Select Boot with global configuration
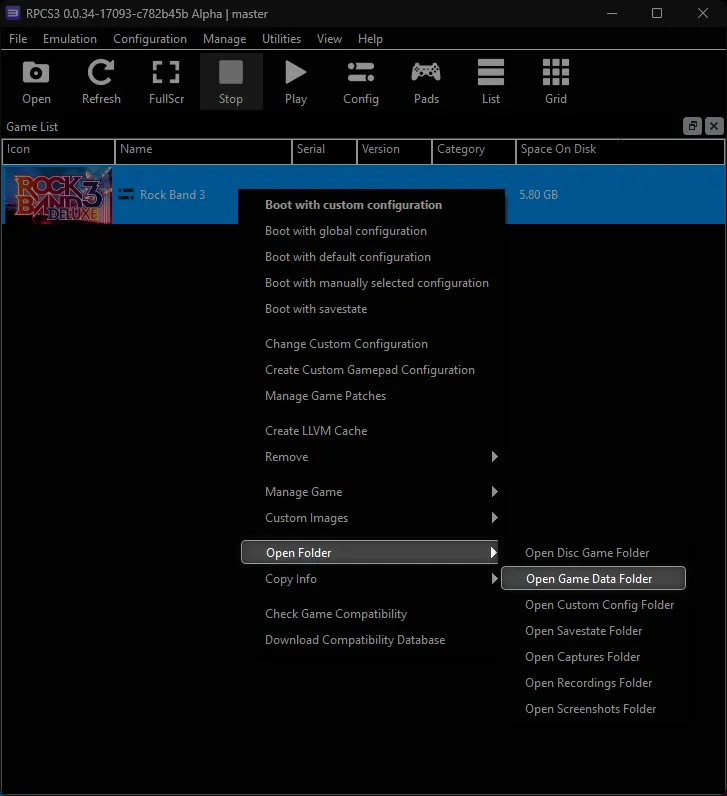This screenshot has width=727, height=796. coord(371,231)
